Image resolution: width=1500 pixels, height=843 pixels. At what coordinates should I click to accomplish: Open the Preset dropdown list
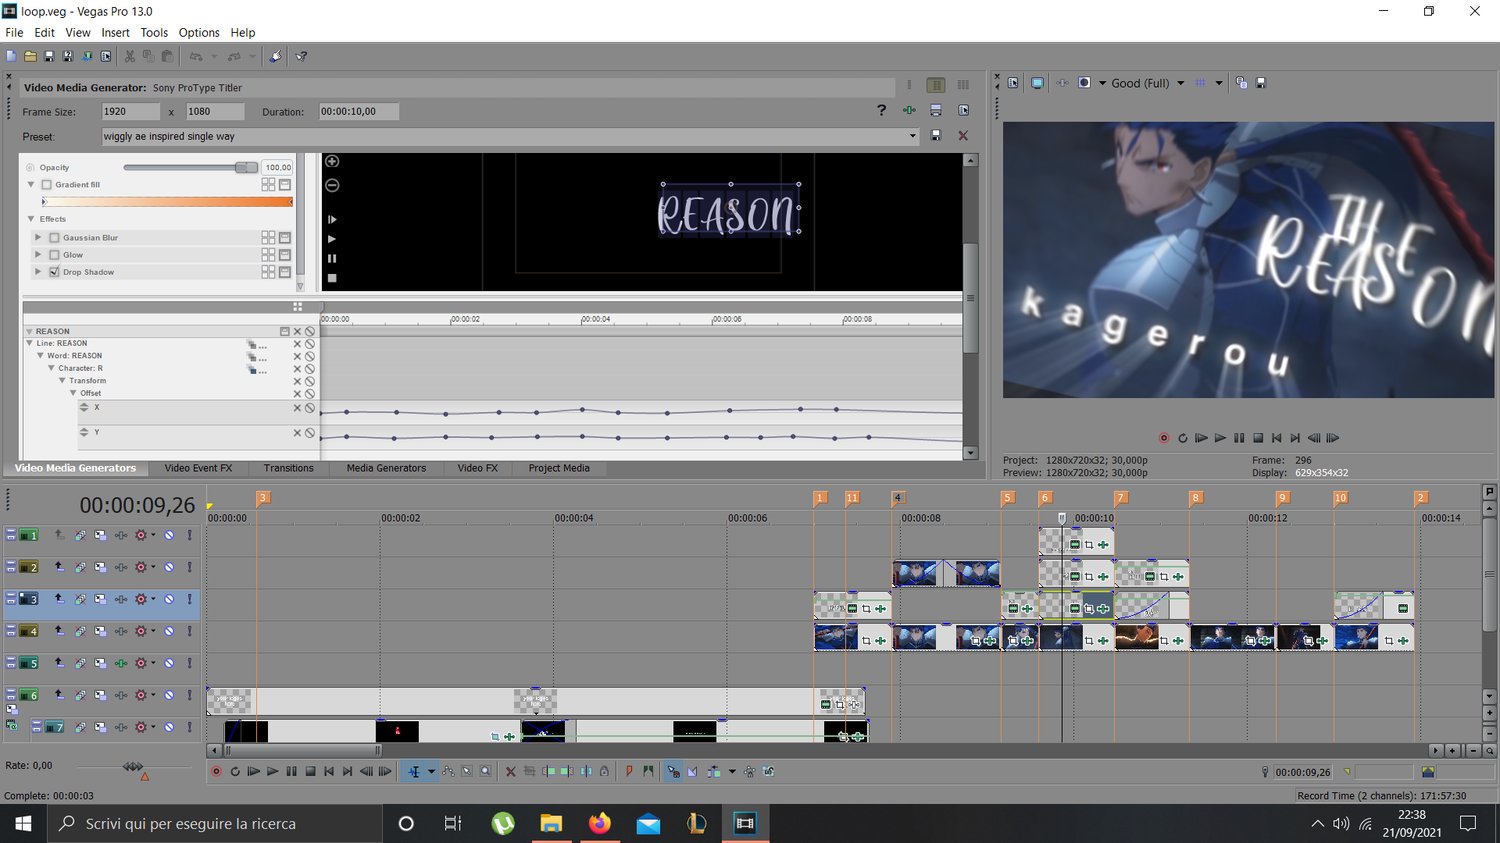click(913, 136)
